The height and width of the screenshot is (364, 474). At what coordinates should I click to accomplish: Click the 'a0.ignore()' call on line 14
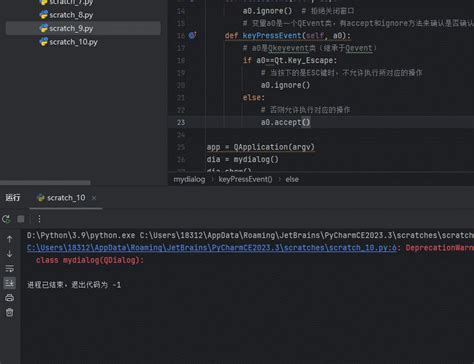point(267,11)
